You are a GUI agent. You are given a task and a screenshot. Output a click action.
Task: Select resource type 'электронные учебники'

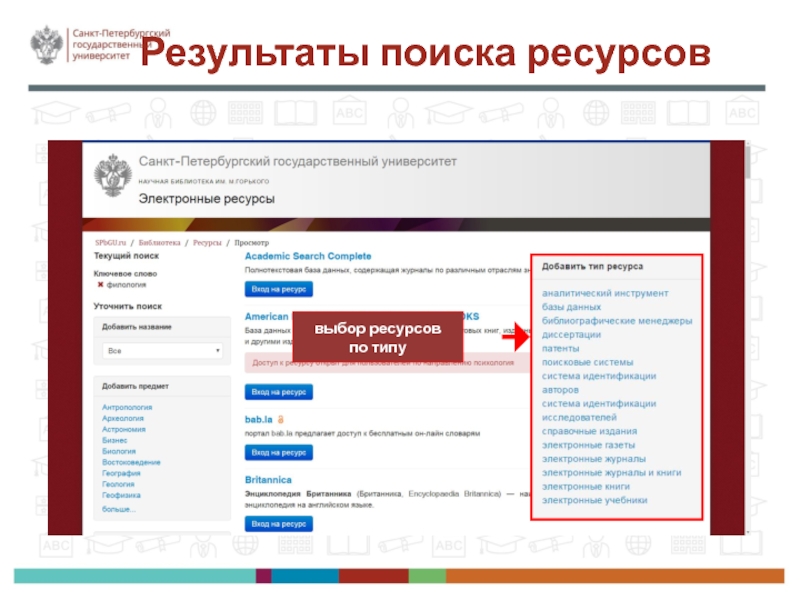(594, 500)
